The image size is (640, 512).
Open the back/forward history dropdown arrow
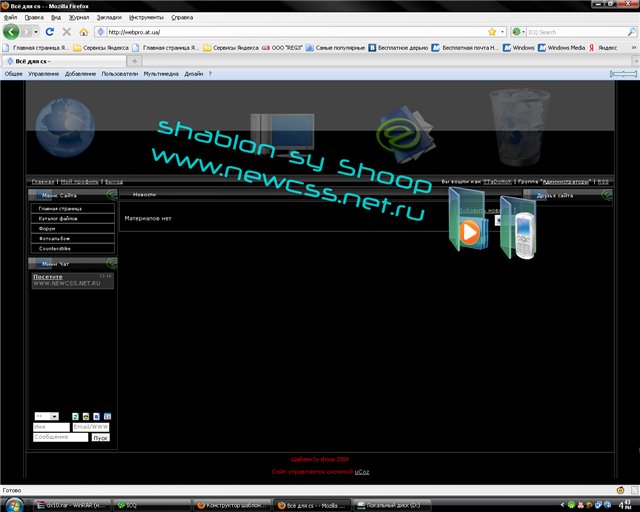[36, 32]
